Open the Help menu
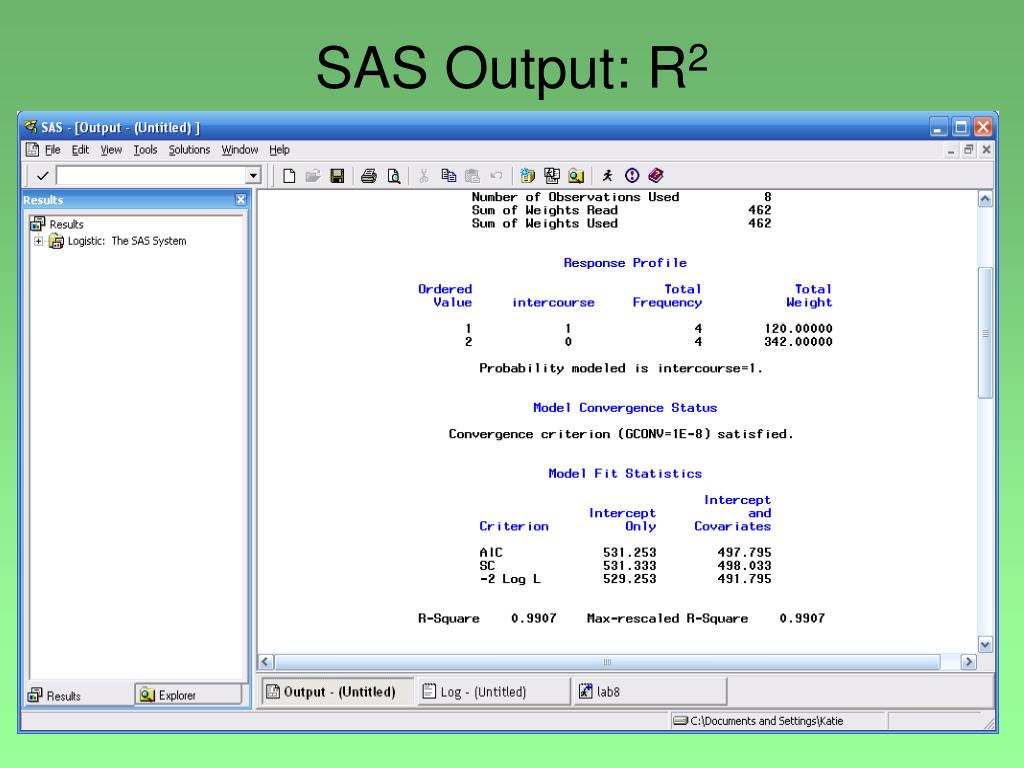Screen dimensions: 1024x768 coord(280,150)
